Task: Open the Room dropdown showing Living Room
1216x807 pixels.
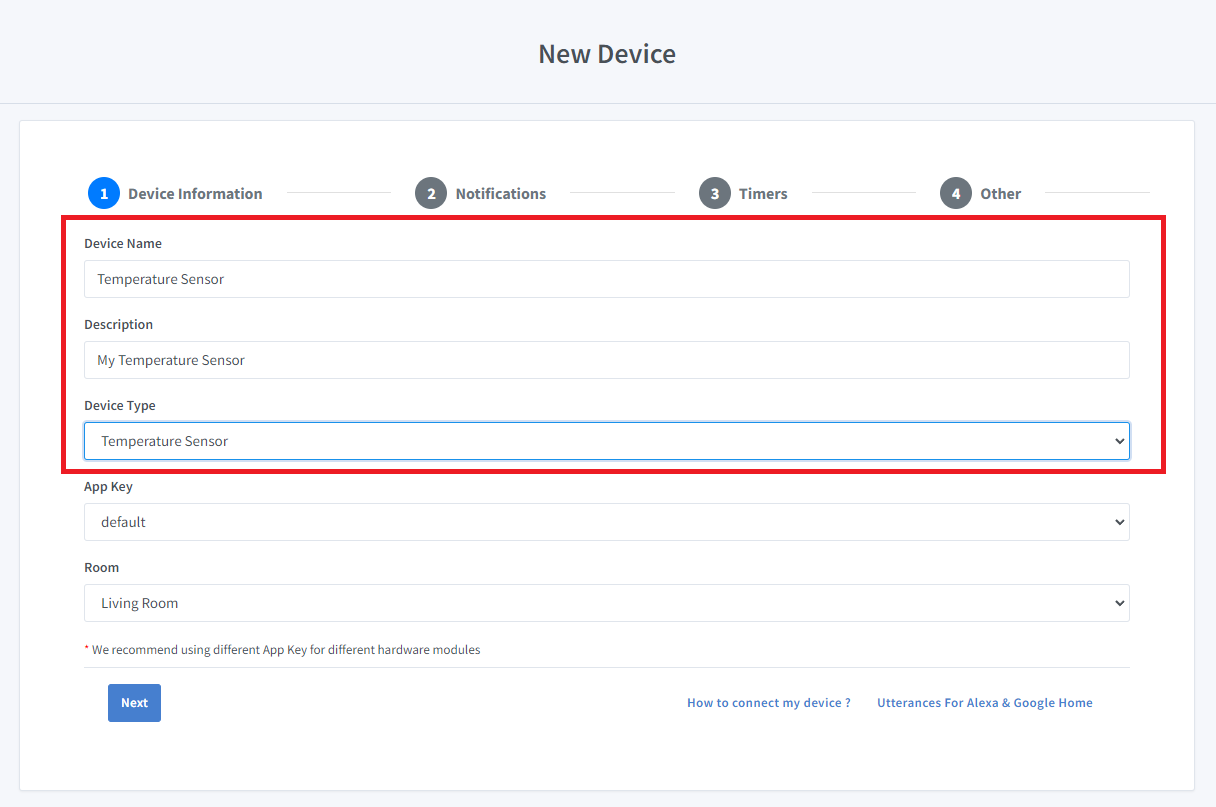Action: click(x=606, y=602)
